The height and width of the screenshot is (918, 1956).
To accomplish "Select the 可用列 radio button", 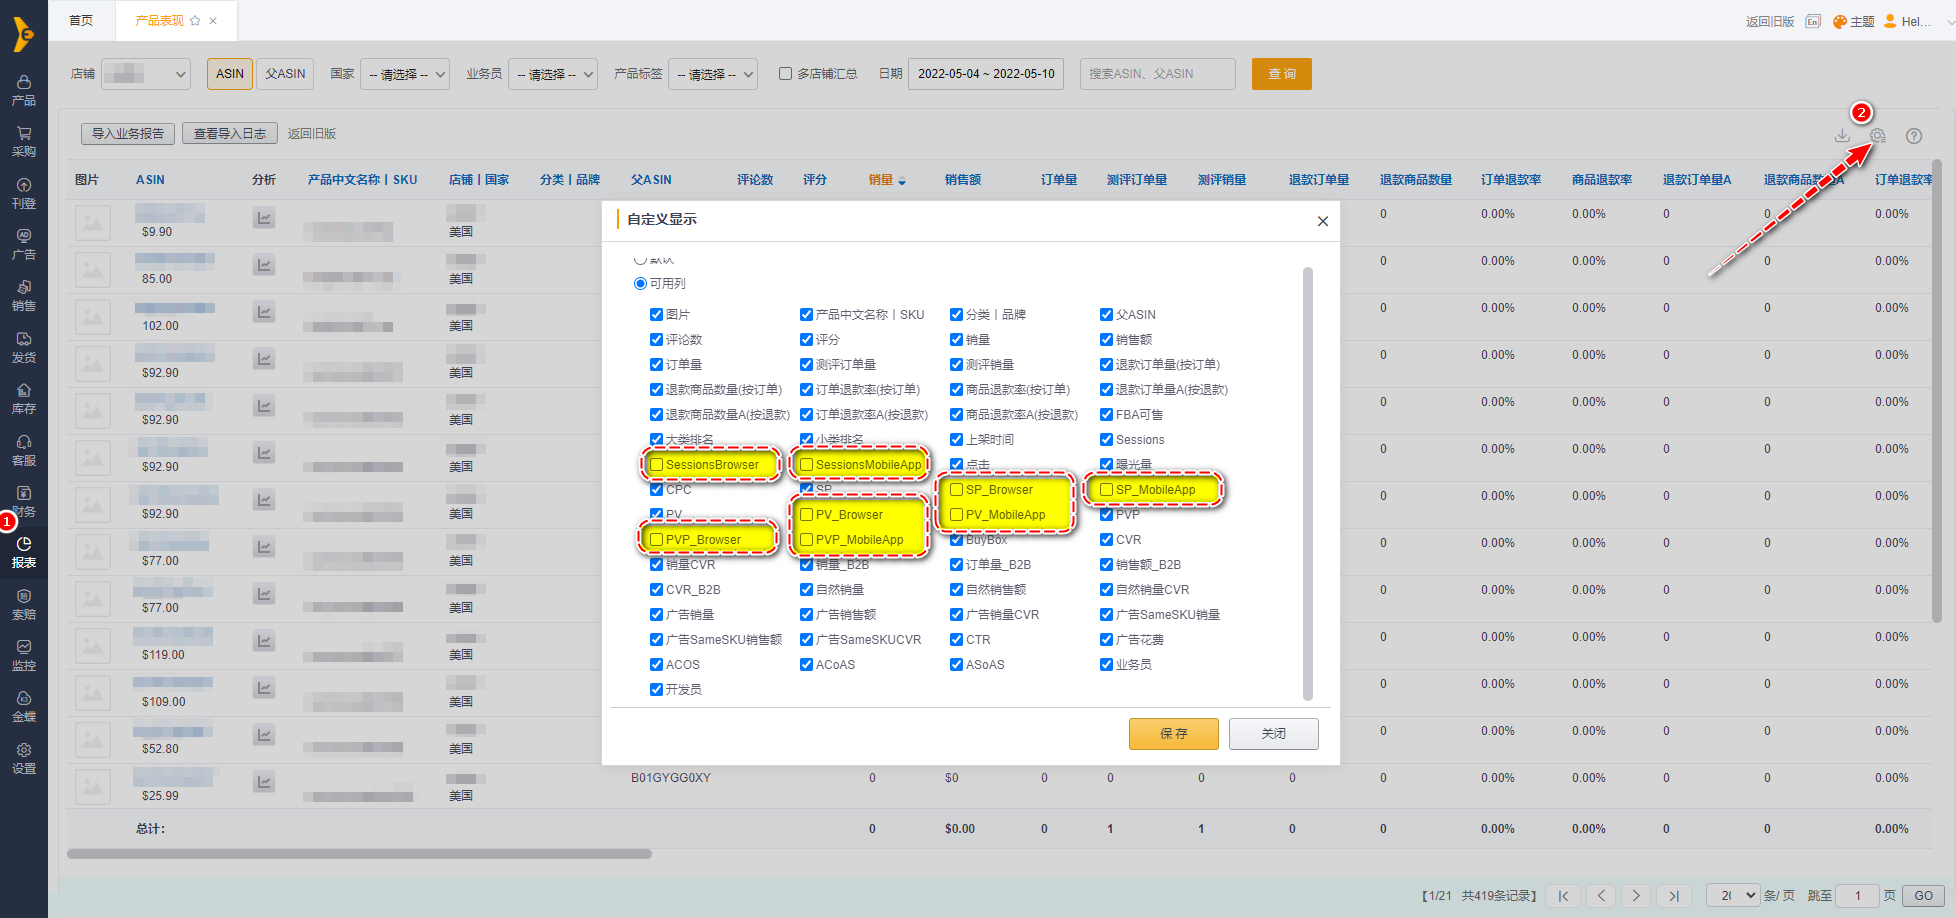I will [640, 284].
